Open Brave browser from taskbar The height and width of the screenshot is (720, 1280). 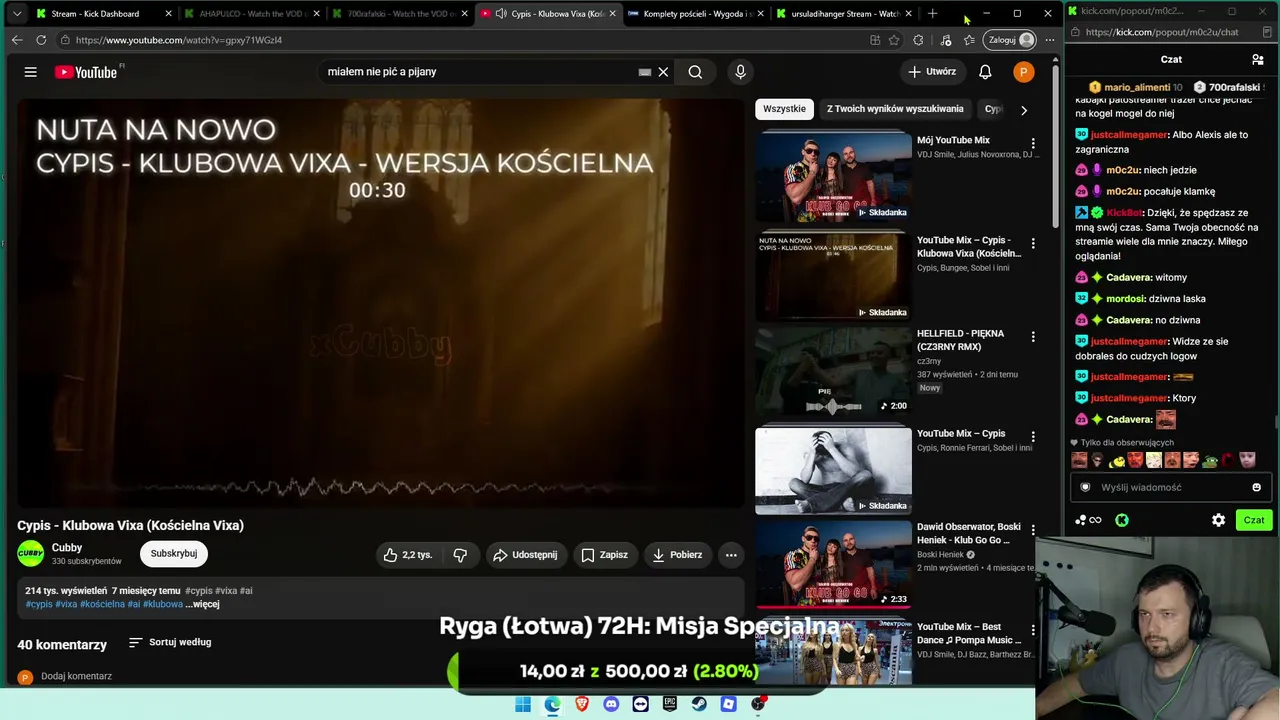point(582,704)
